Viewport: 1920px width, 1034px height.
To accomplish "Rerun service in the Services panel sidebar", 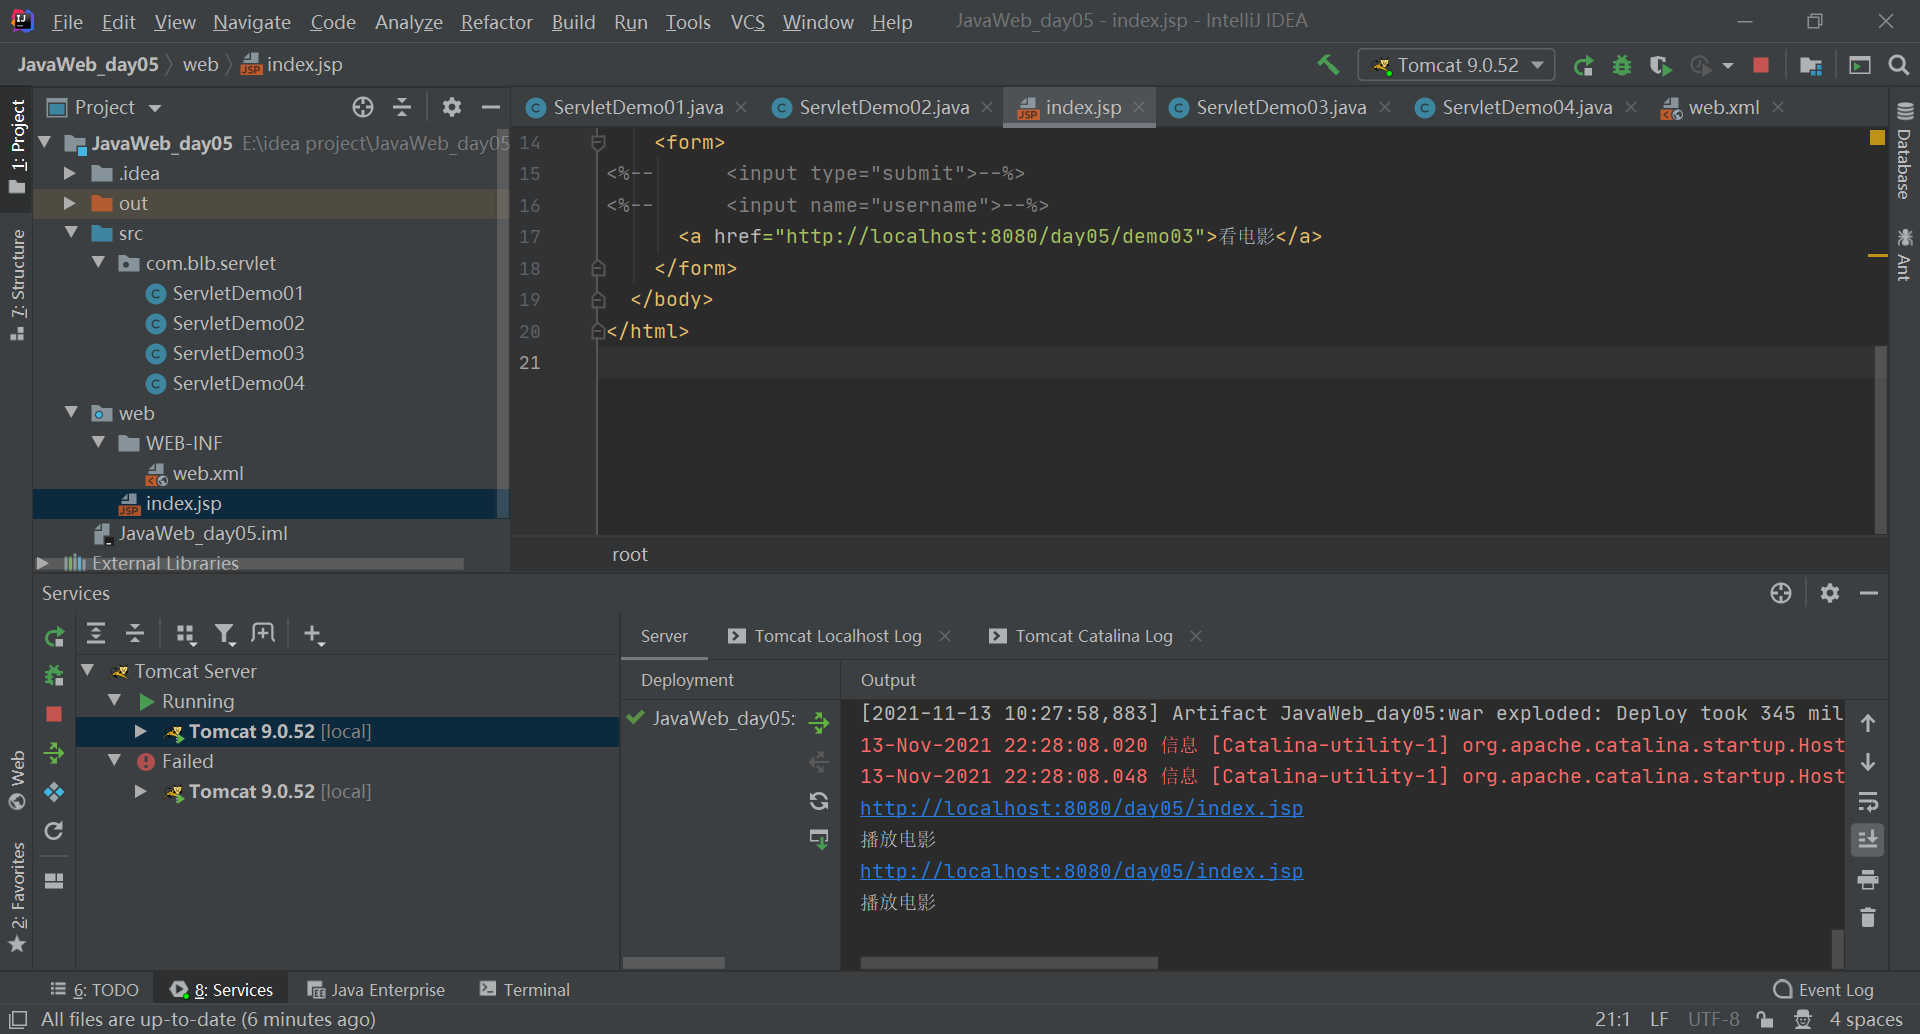I will pos(54,636).
